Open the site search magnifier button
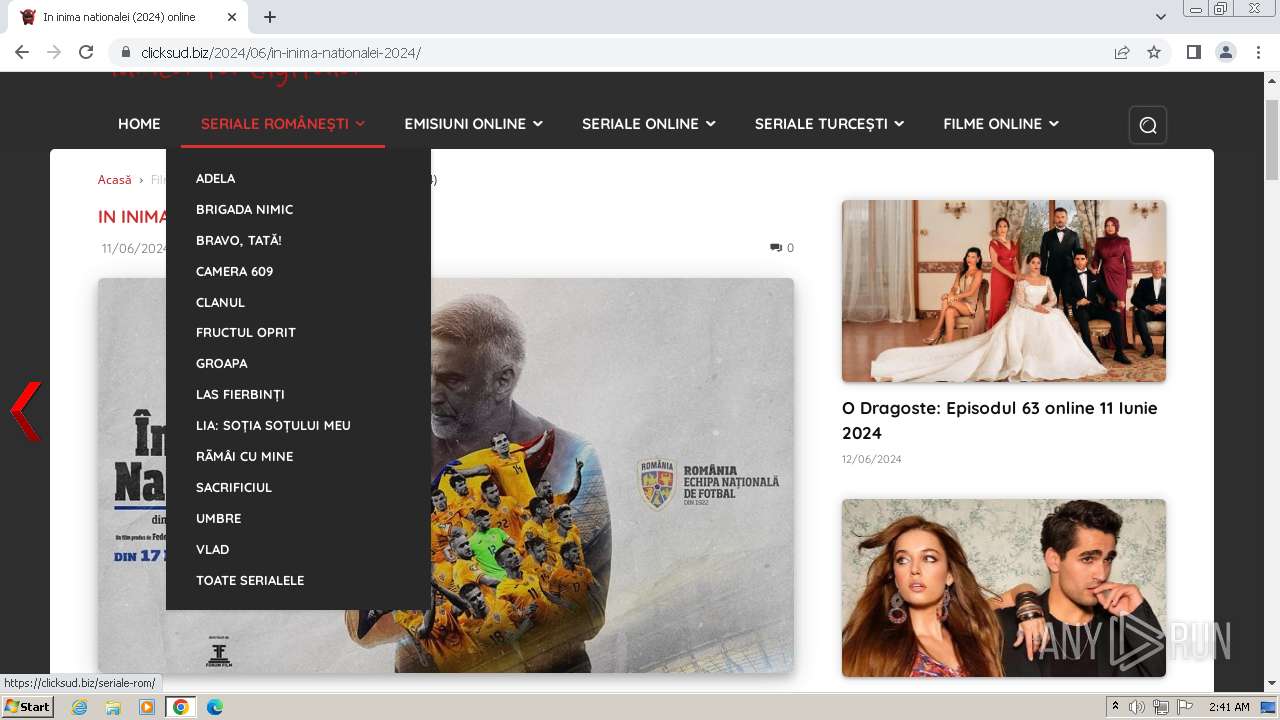 click(1148, 125)
